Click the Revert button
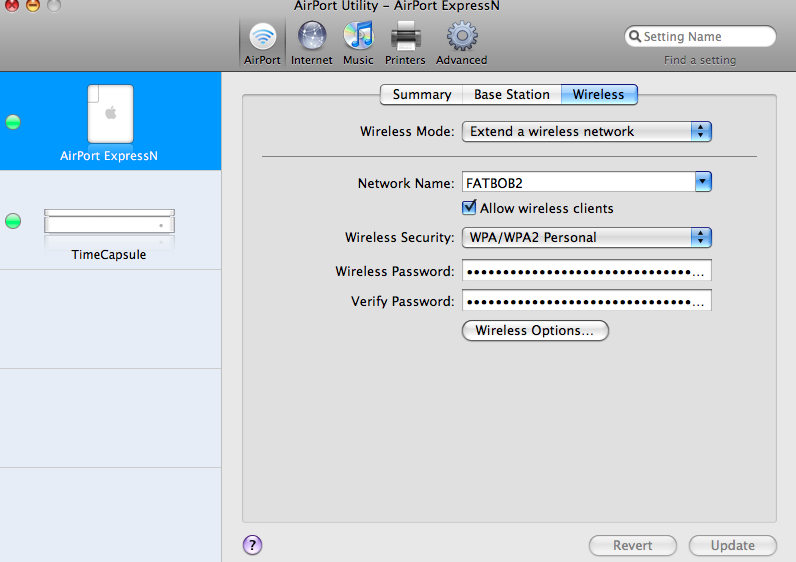Image resolution: width=796 pixels, height=562 pixels. click(x=633, y=545)
